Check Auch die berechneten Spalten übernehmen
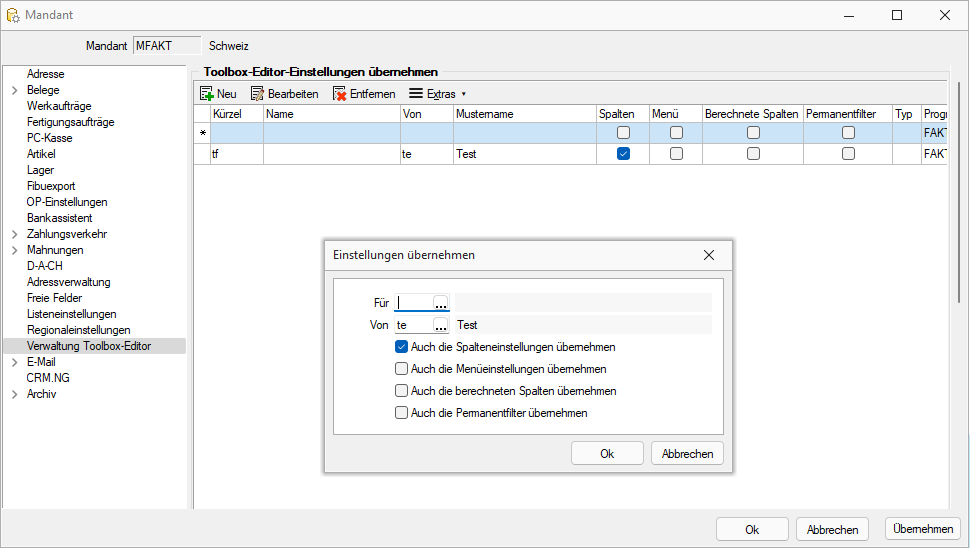970x548 pixels. [x=402, y=391]
